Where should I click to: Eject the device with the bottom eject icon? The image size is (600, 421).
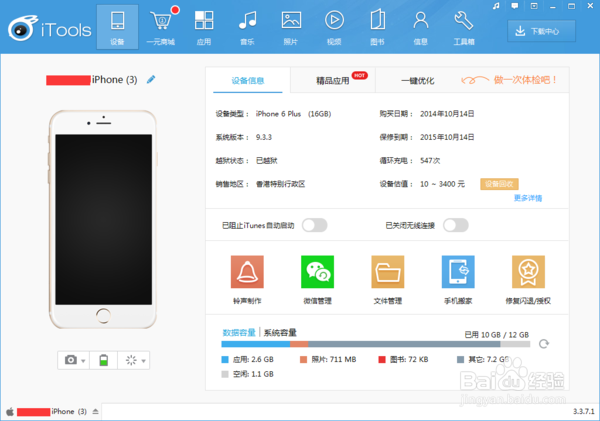click(x=96, y=411)
